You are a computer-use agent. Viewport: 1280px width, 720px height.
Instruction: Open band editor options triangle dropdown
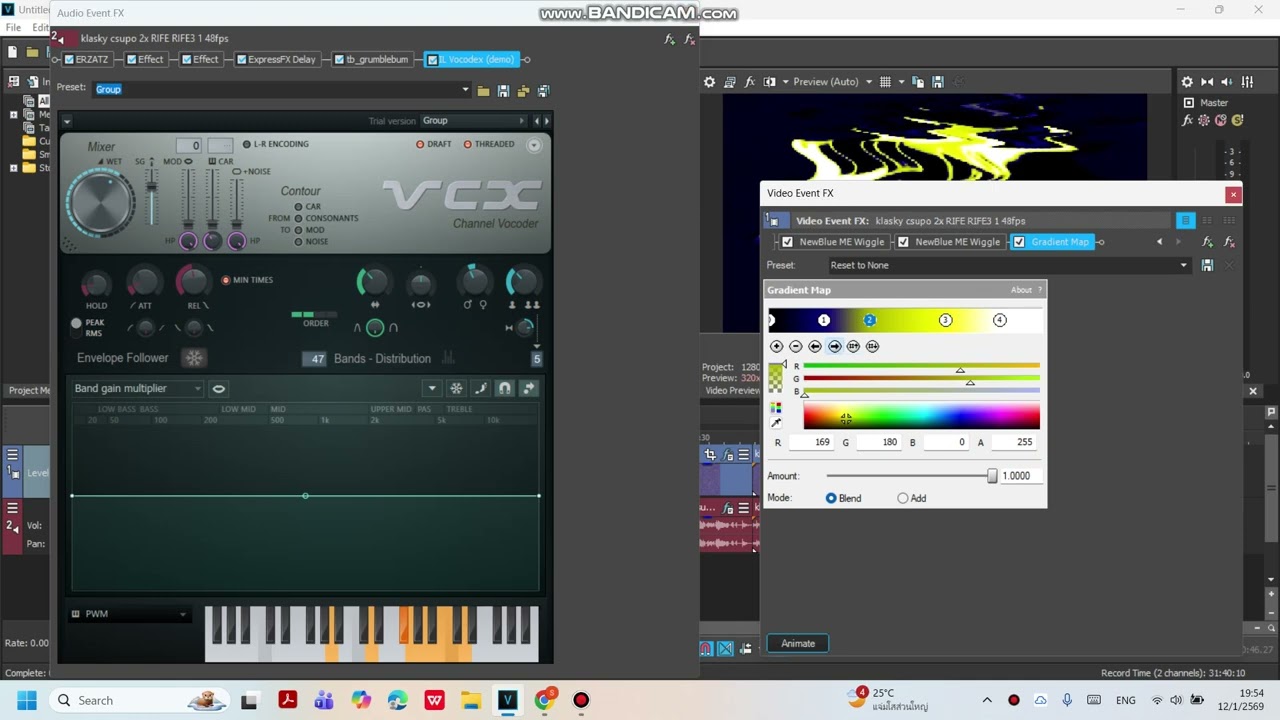point(432,388)
